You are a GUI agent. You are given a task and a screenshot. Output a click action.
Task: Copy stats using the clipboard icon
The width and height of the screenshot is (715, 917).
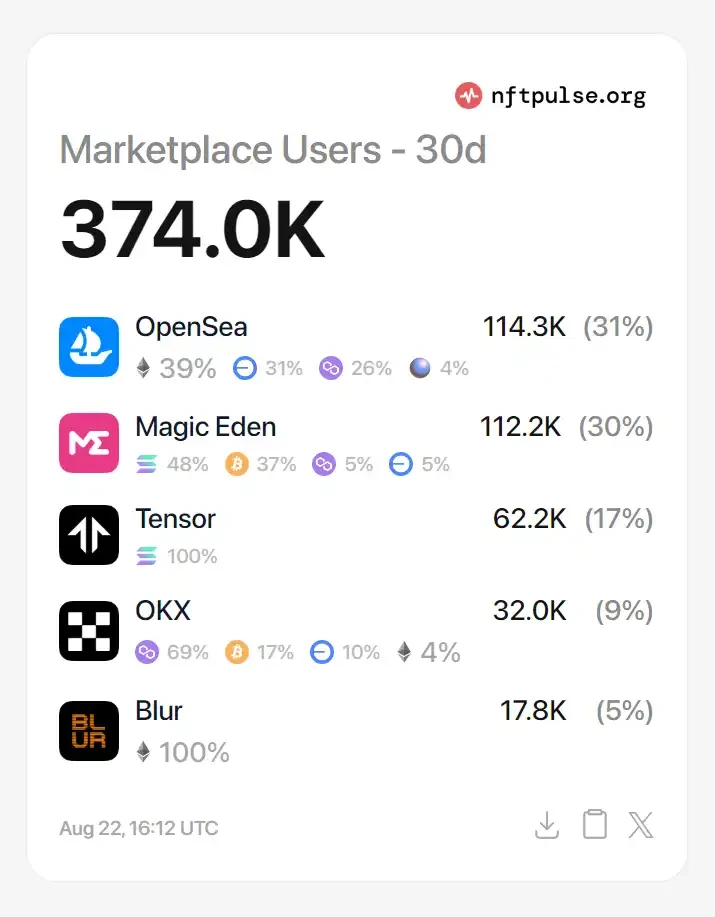tap(594, 825)
